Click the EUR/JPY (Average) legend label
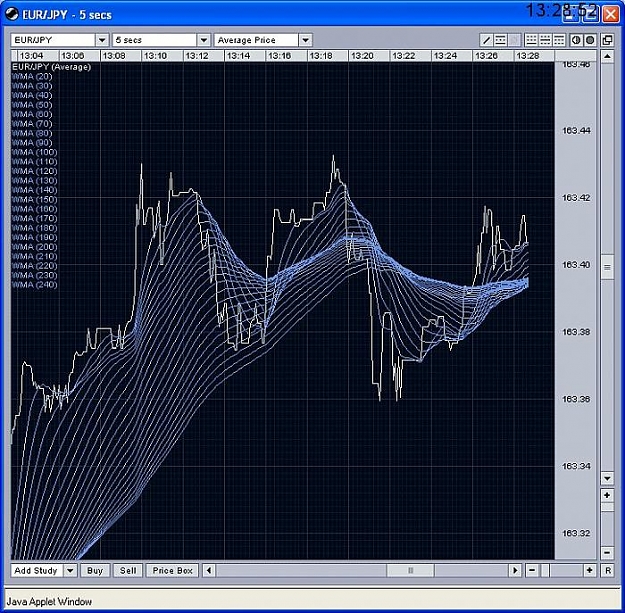Viewport: 625px width, 613px height. point(51,67)
